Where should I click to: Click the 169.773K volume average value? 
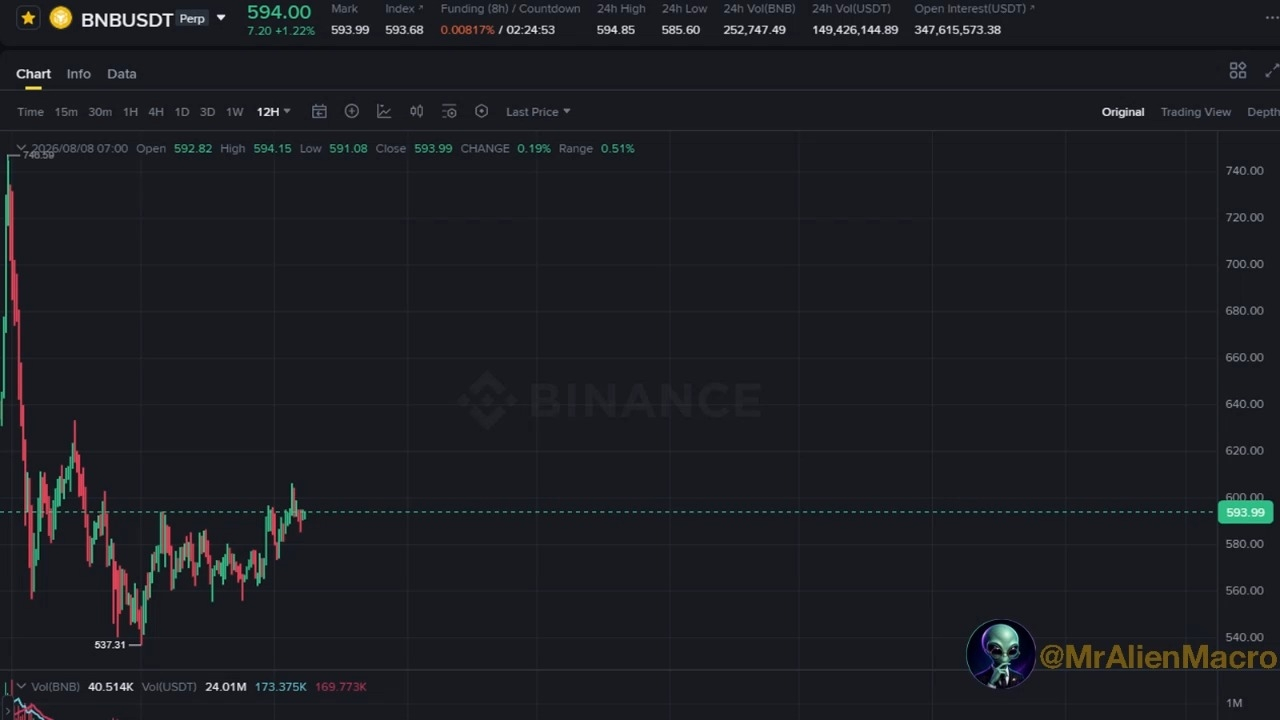coord(341,687)
